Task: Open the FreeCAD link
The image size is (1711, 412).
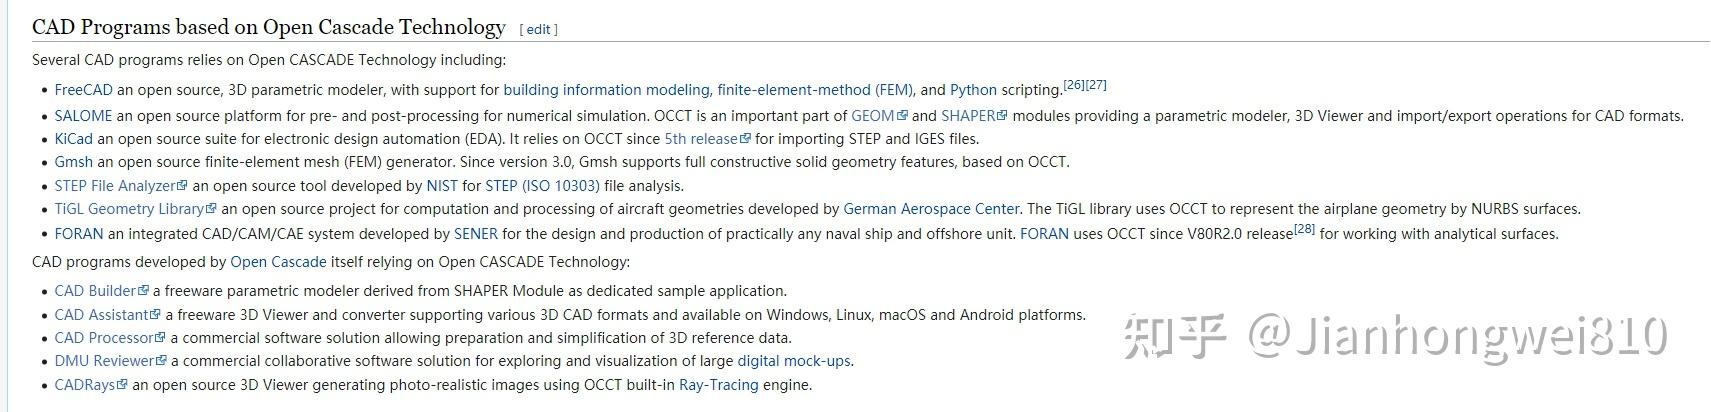Action: click(83, 90)
